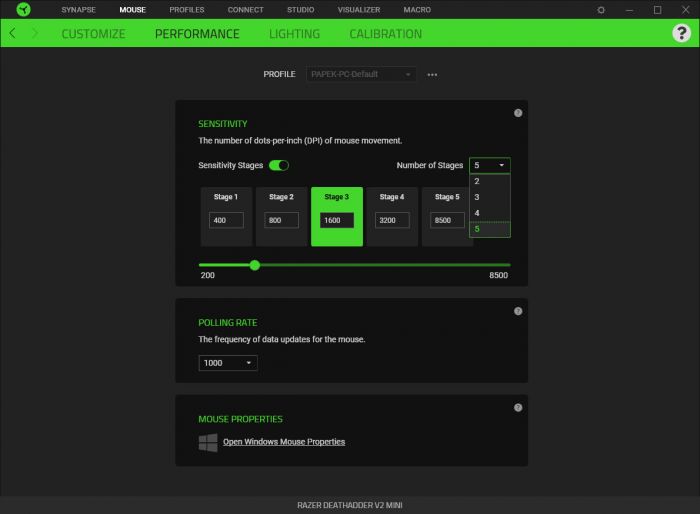This screenshot has height=514, width=700.
Task: Click the Windows logo icon
Action: click(x=208, y=443)
